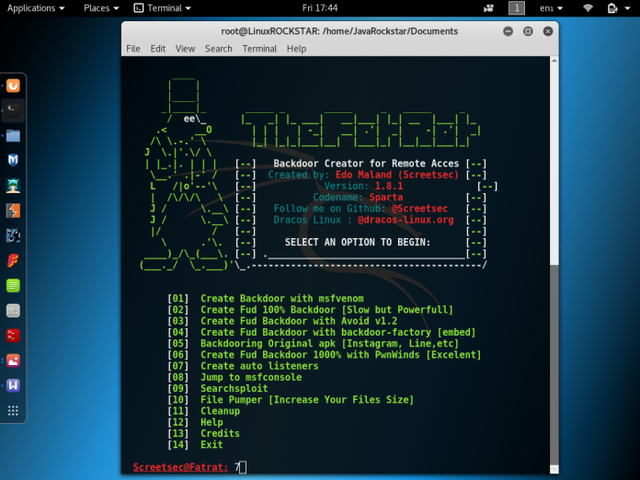This screenshot has width=640, height=480.
Task: Open the View menu
Action: 185,49
